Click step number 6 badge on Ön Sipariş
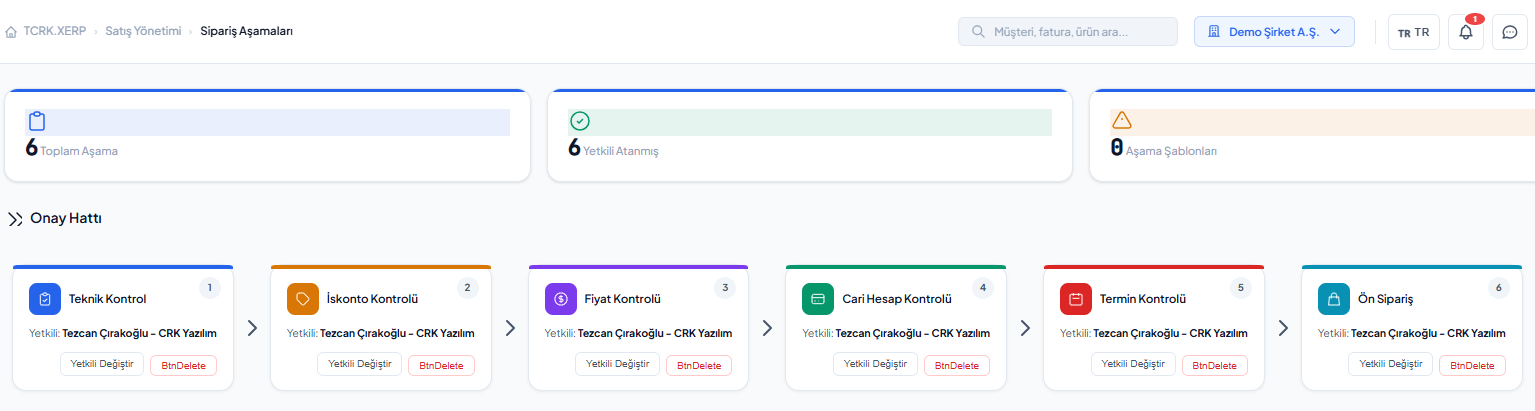 point(1498,288)
